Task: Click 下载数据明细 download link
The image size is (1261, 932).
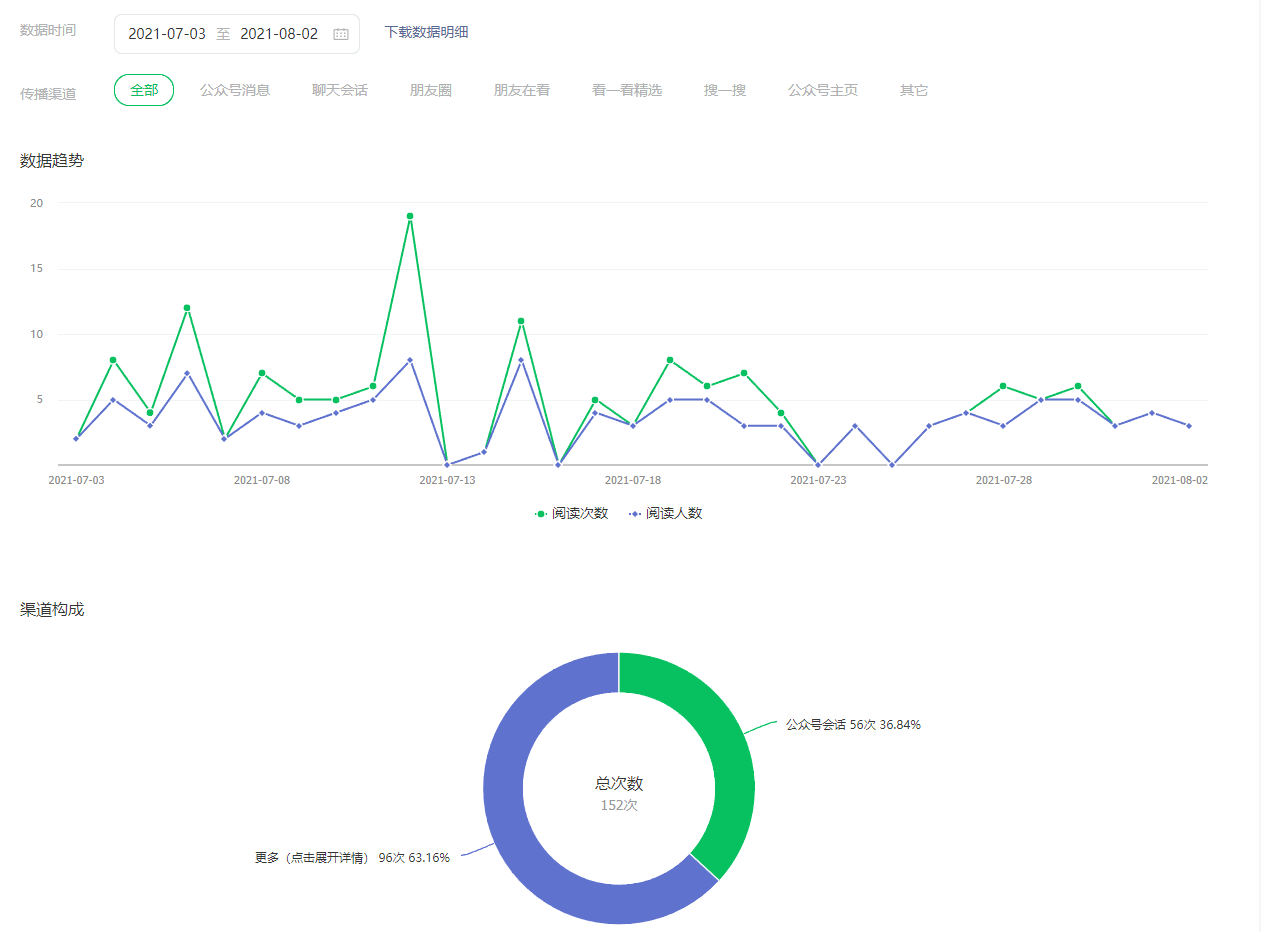Action: 426,32
